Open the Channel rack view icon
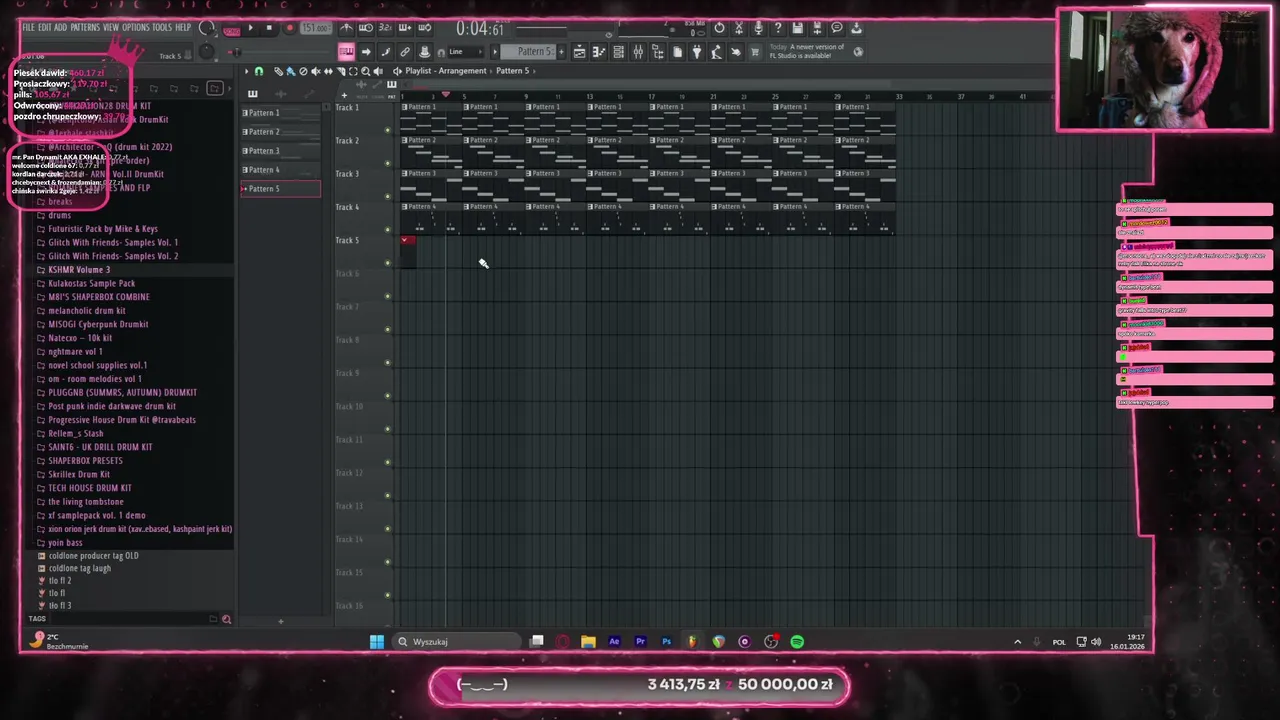 pos(618,52)
